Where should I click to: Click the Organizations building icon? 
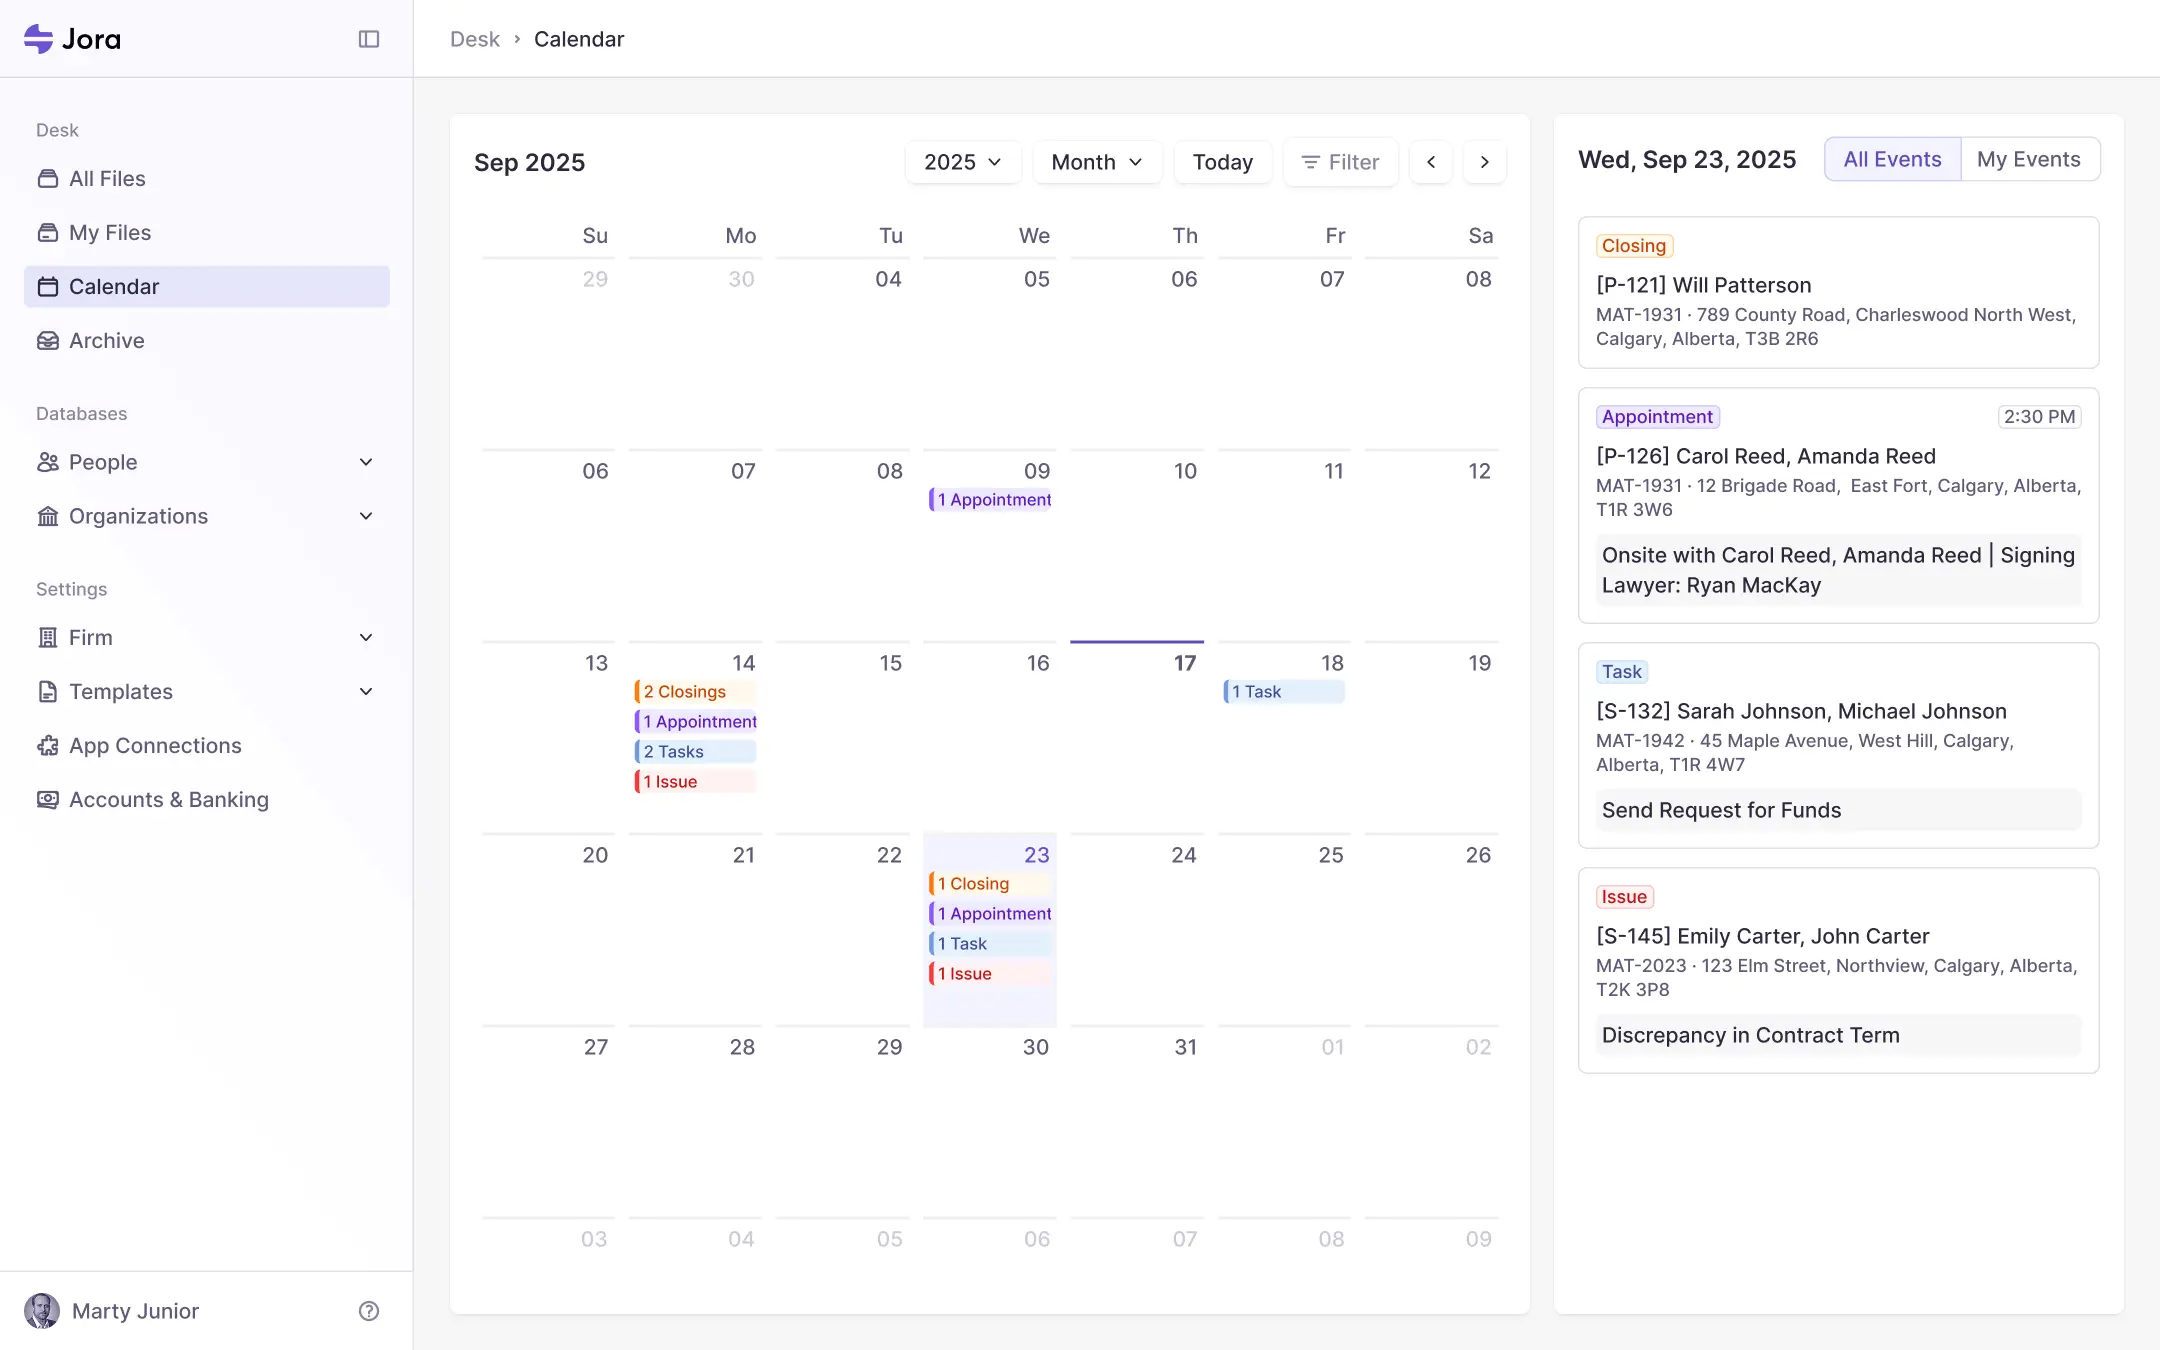tap(48, 516)
